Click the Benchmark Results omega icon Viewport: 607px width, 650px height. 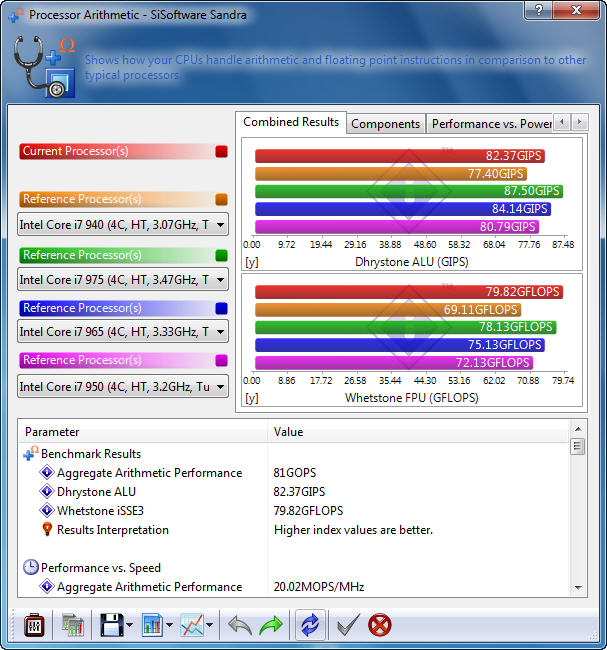coord(31,453)
